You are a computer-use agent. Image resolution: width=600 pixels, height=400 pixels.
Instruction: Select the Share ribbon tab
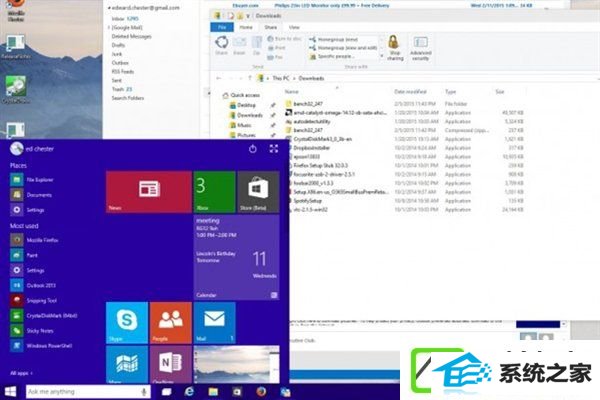271,27
